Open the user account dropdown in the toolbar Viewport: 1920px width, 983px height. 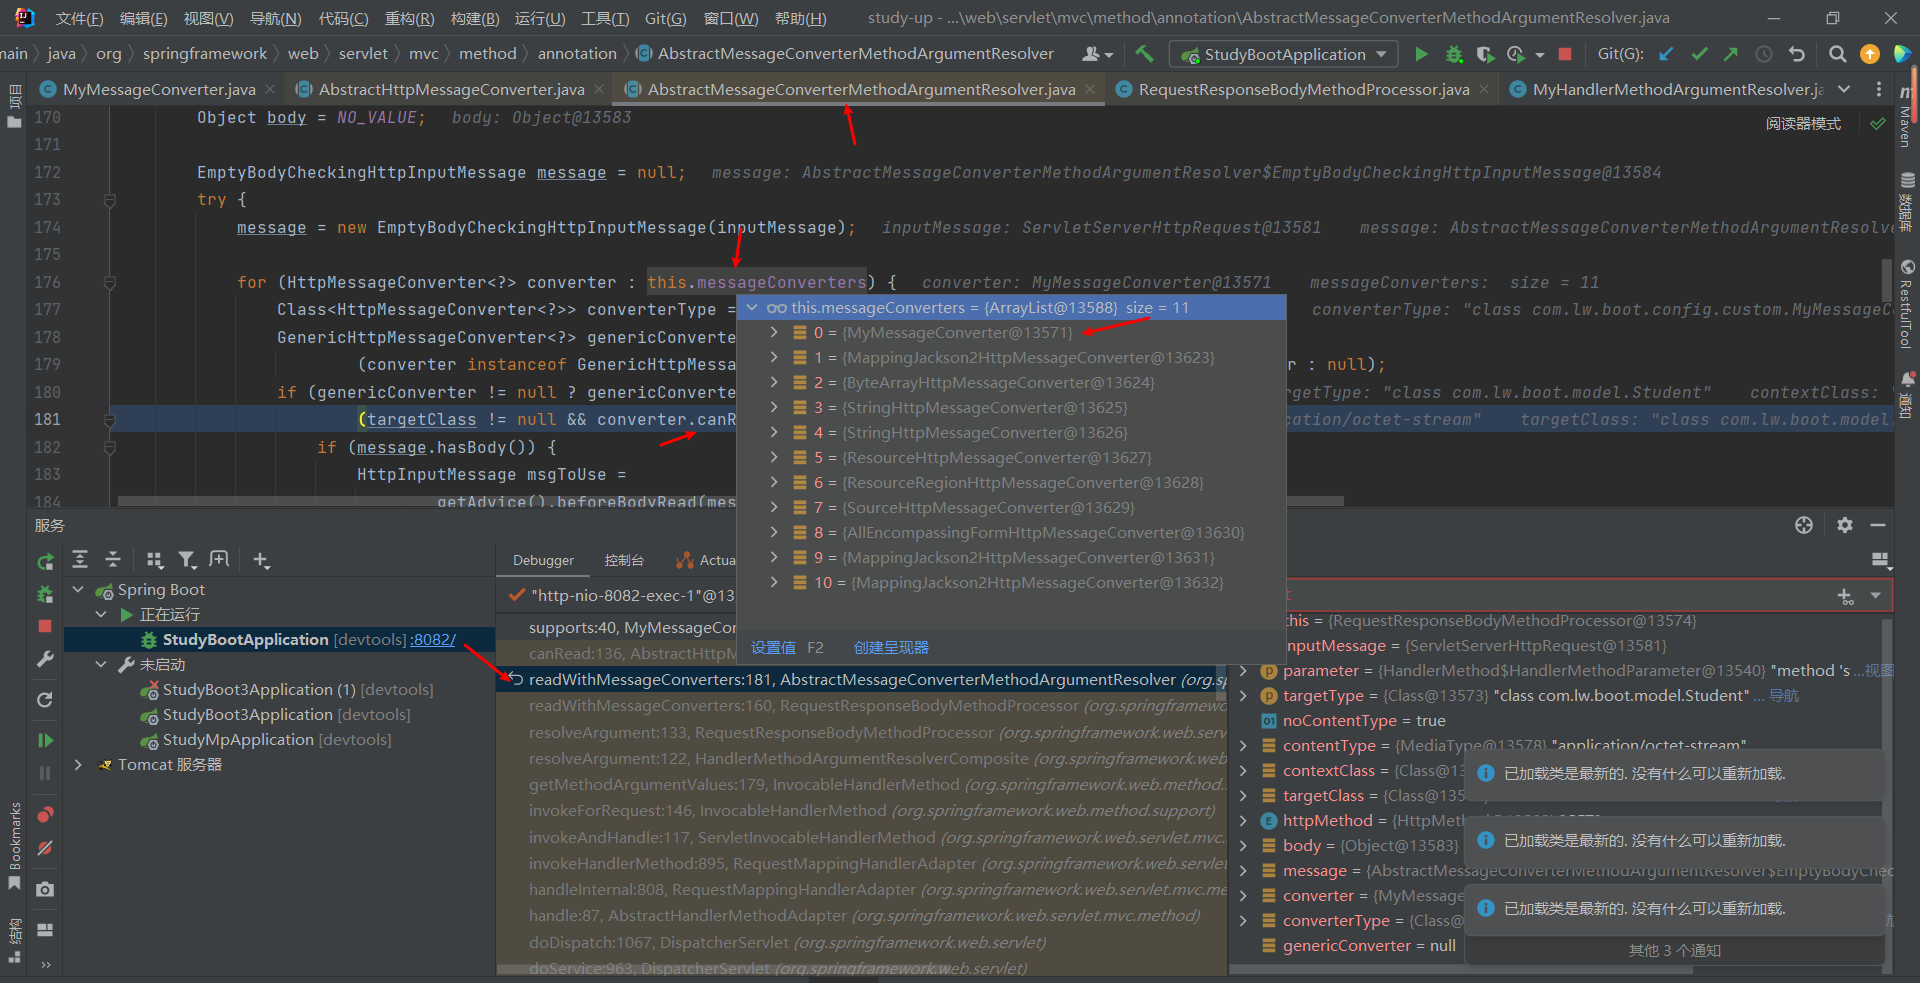(1098, 54)
